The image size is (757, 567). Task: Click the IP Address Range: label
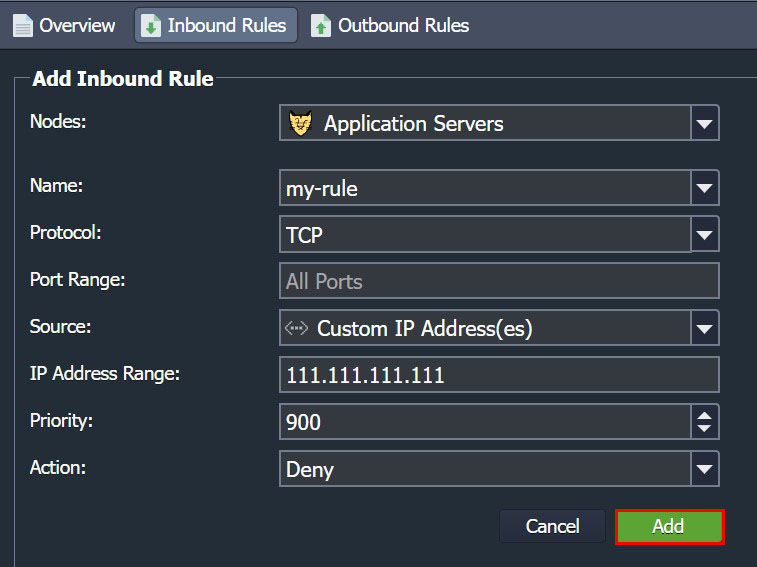[105, 373]
